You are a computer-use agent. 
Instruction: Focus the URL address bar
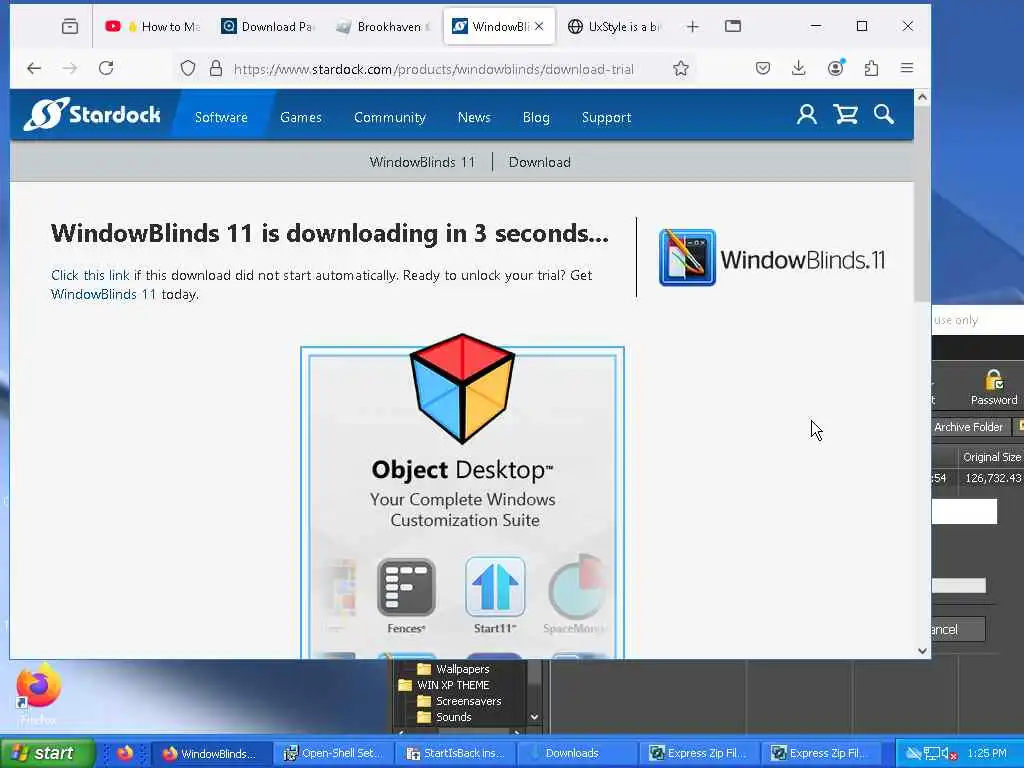pos(433,69)
